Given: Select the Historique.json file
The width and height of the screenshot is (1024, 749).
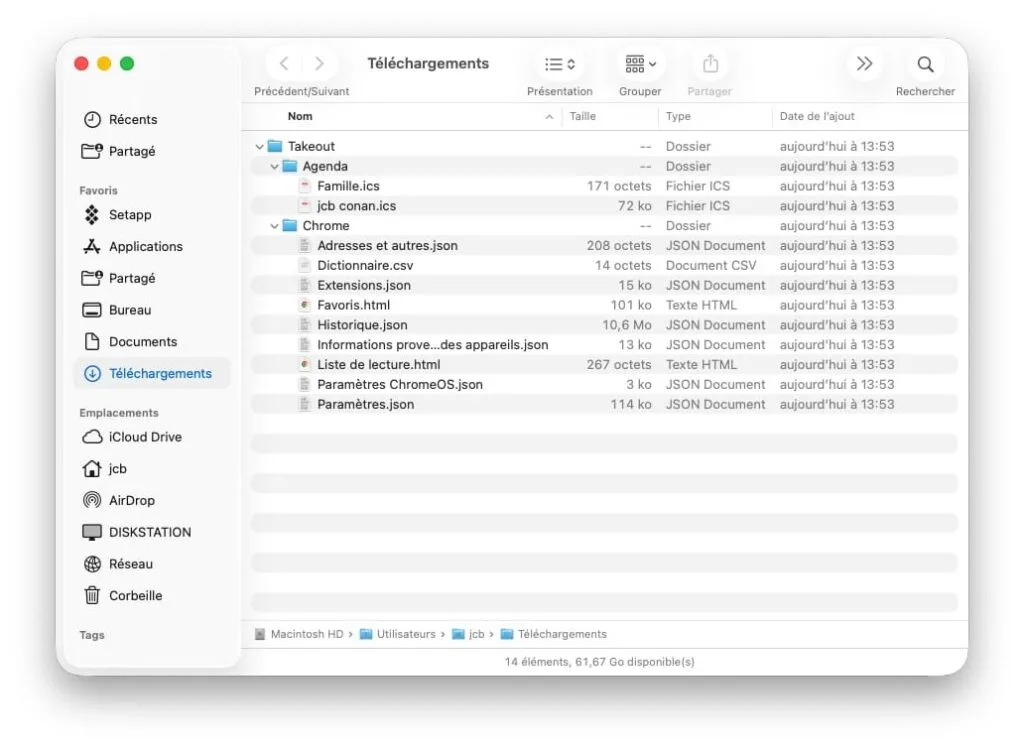Looking at the screenshot, I should pyautogui.click(x=362, y=325).
